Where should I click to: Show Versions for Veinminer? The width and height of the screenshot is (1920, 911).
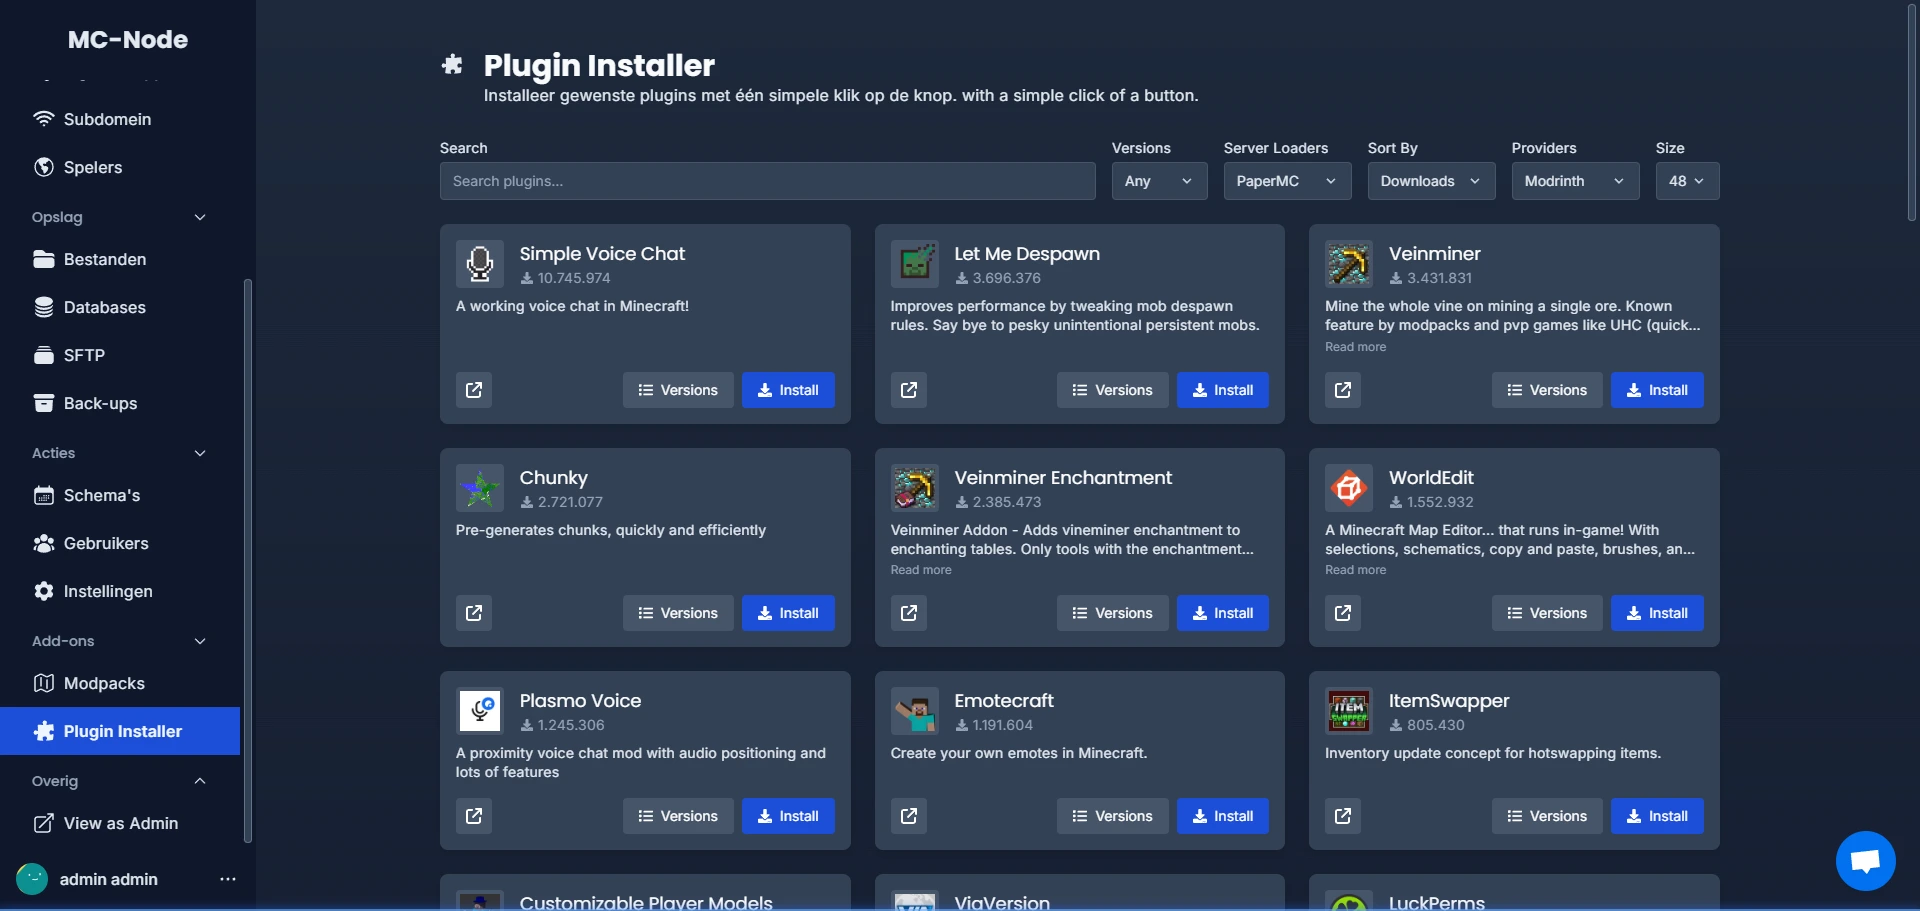[1547, 390]
